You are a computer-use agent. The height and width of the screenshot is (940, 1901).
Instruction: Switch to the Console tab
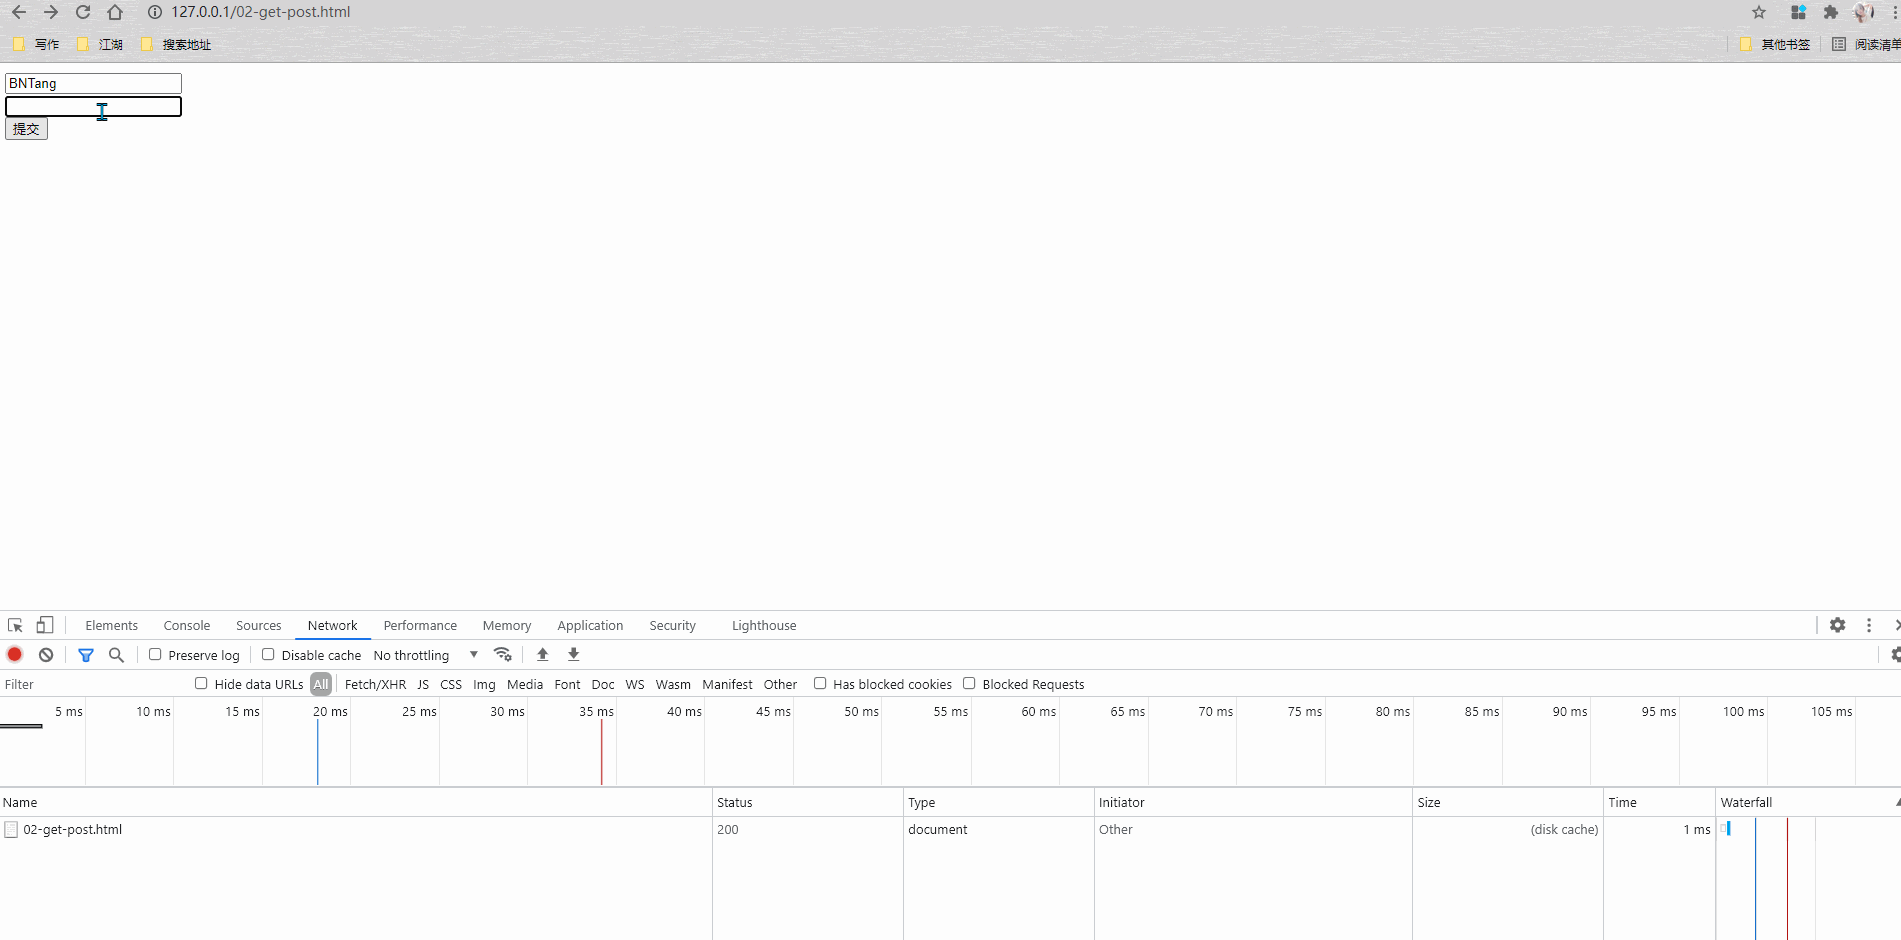click(187, 625)
